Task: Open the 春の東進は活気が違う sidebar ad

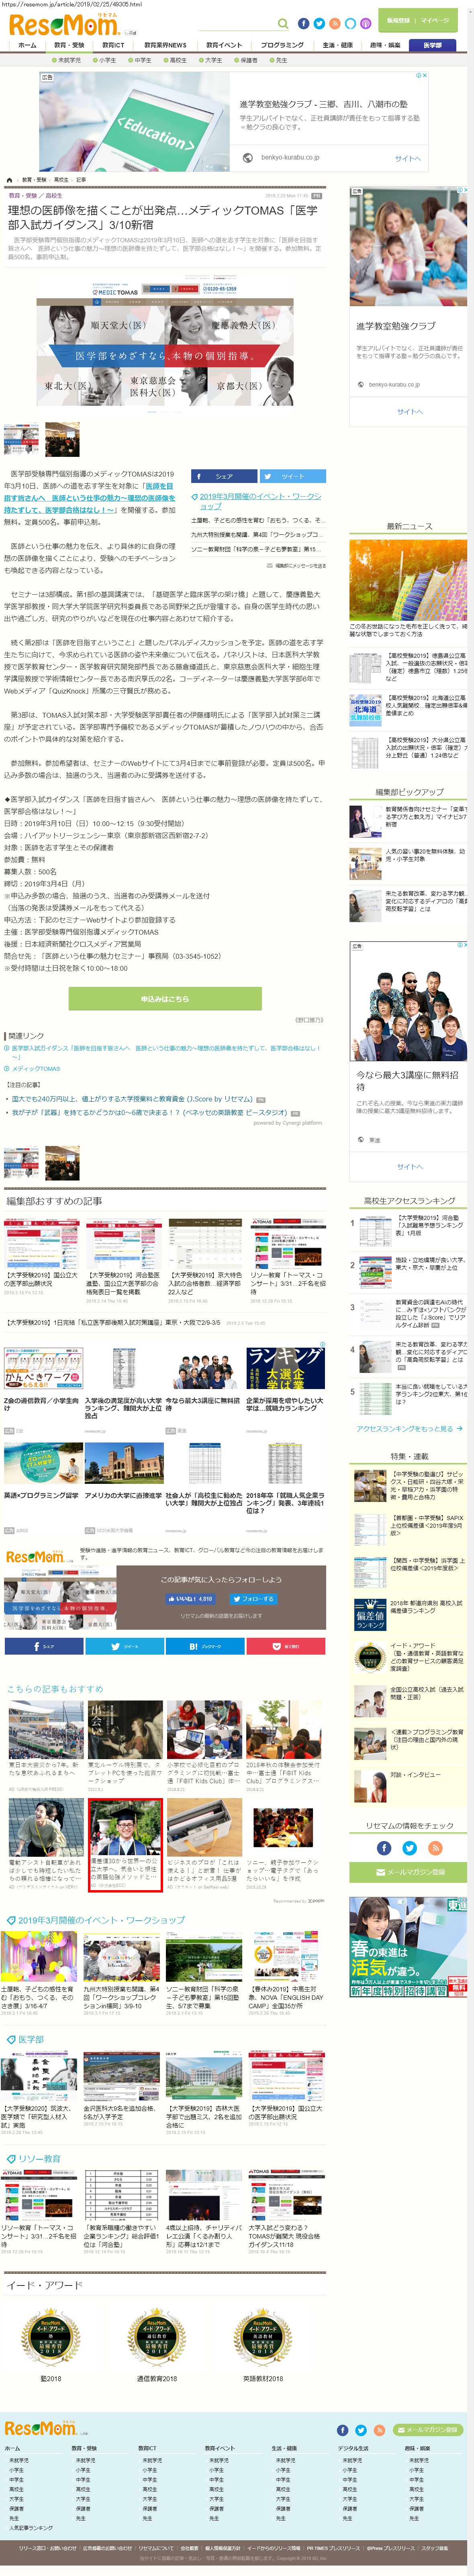Action: pyautogui.click(x=409, y=1947)
